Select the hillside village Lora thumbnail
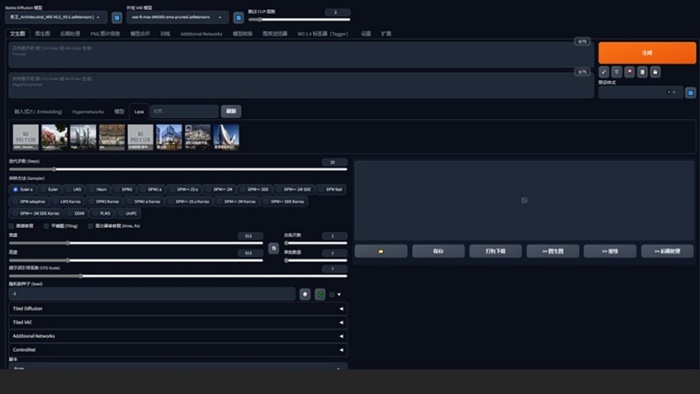The height and width of the screenshot is (394, 700). point(198,137)
